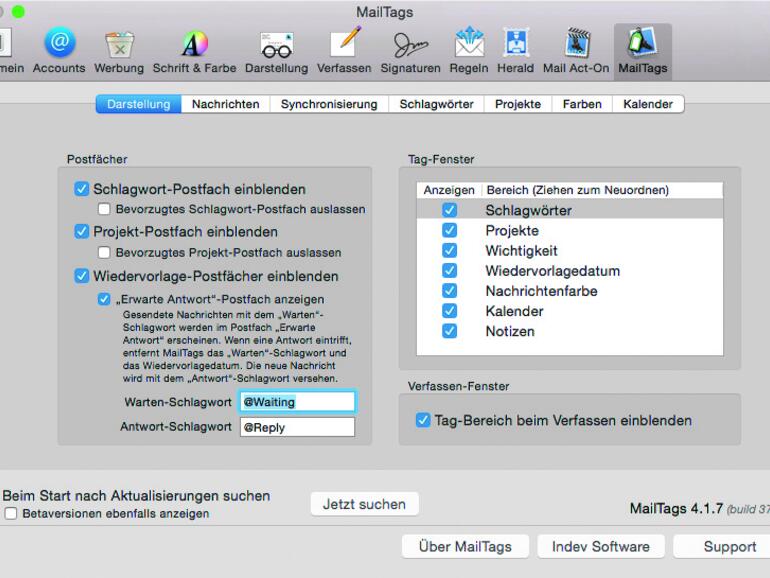
Task: Open the Werbung junk mail pane
Action: point(119,52)
